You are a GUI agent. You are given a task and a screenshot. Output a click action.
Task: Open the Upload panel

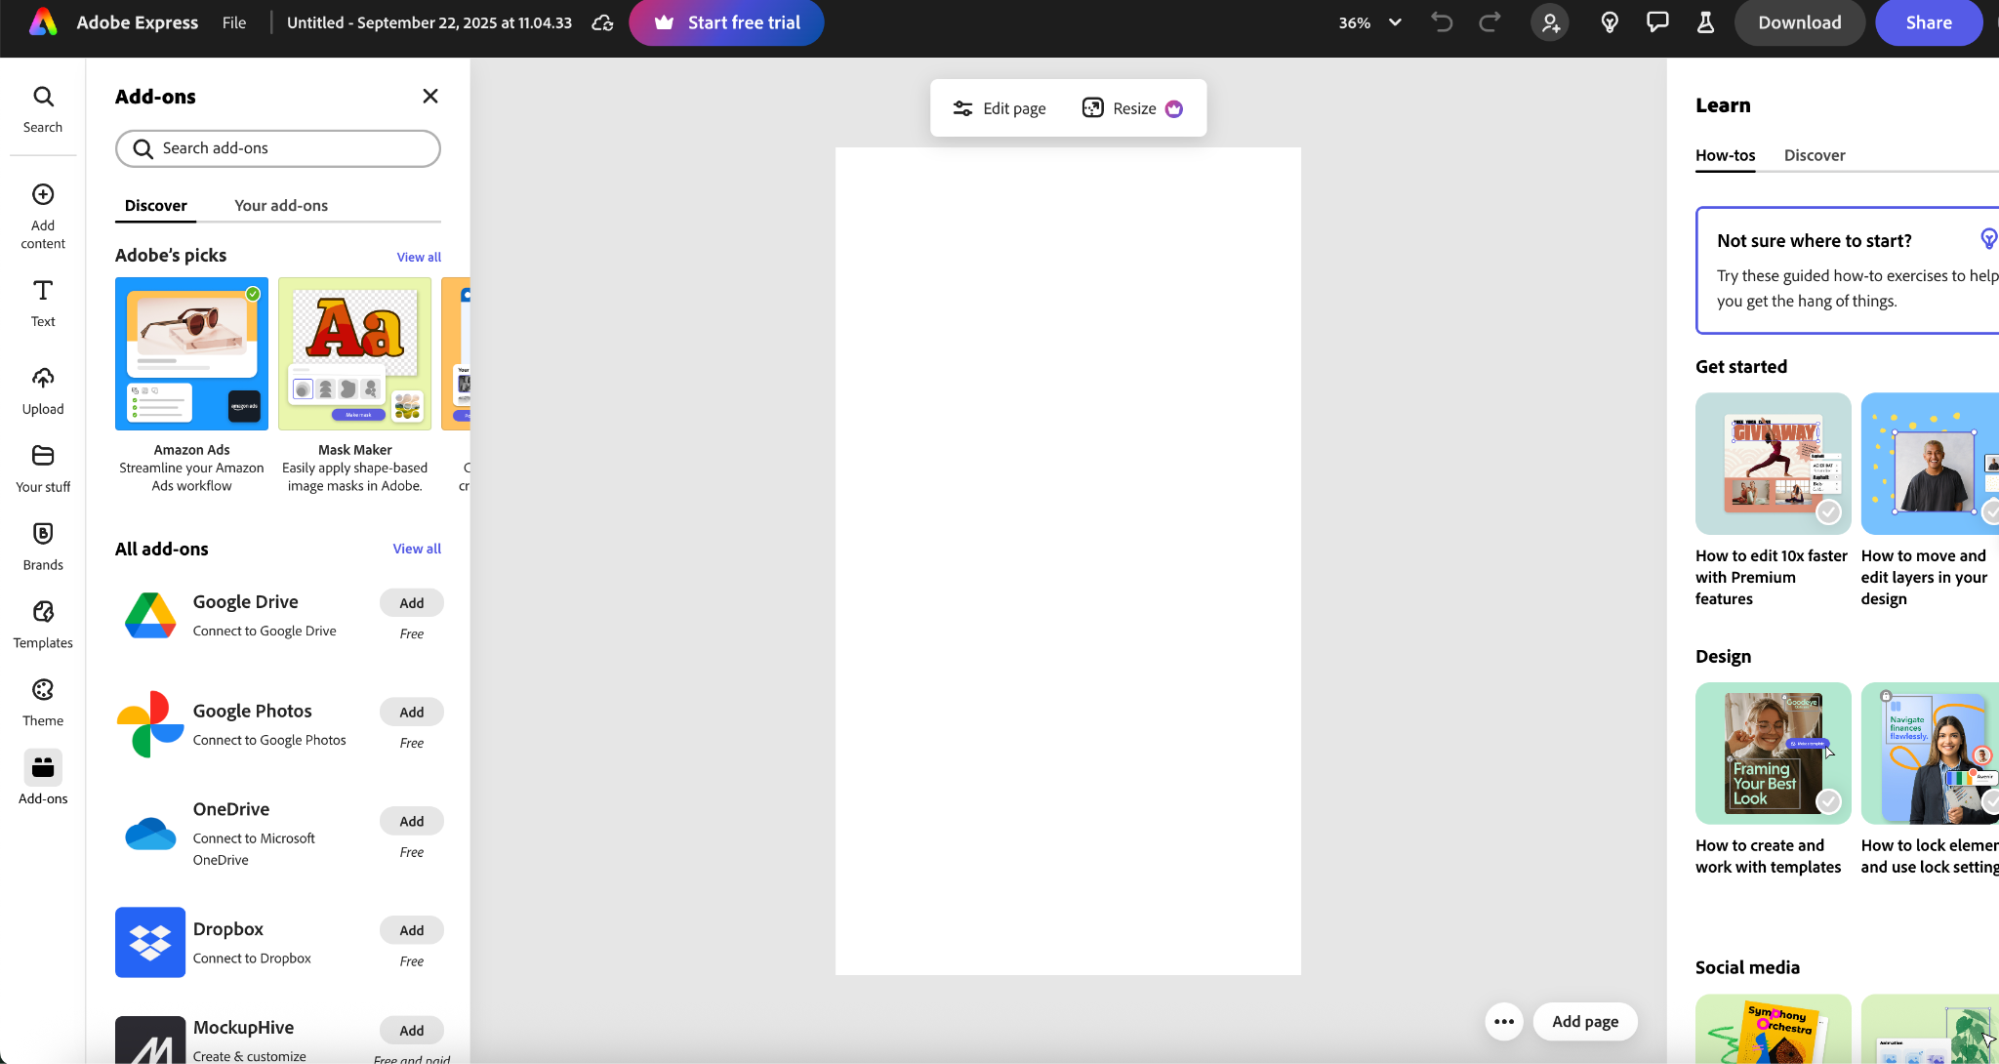[43, 391]
